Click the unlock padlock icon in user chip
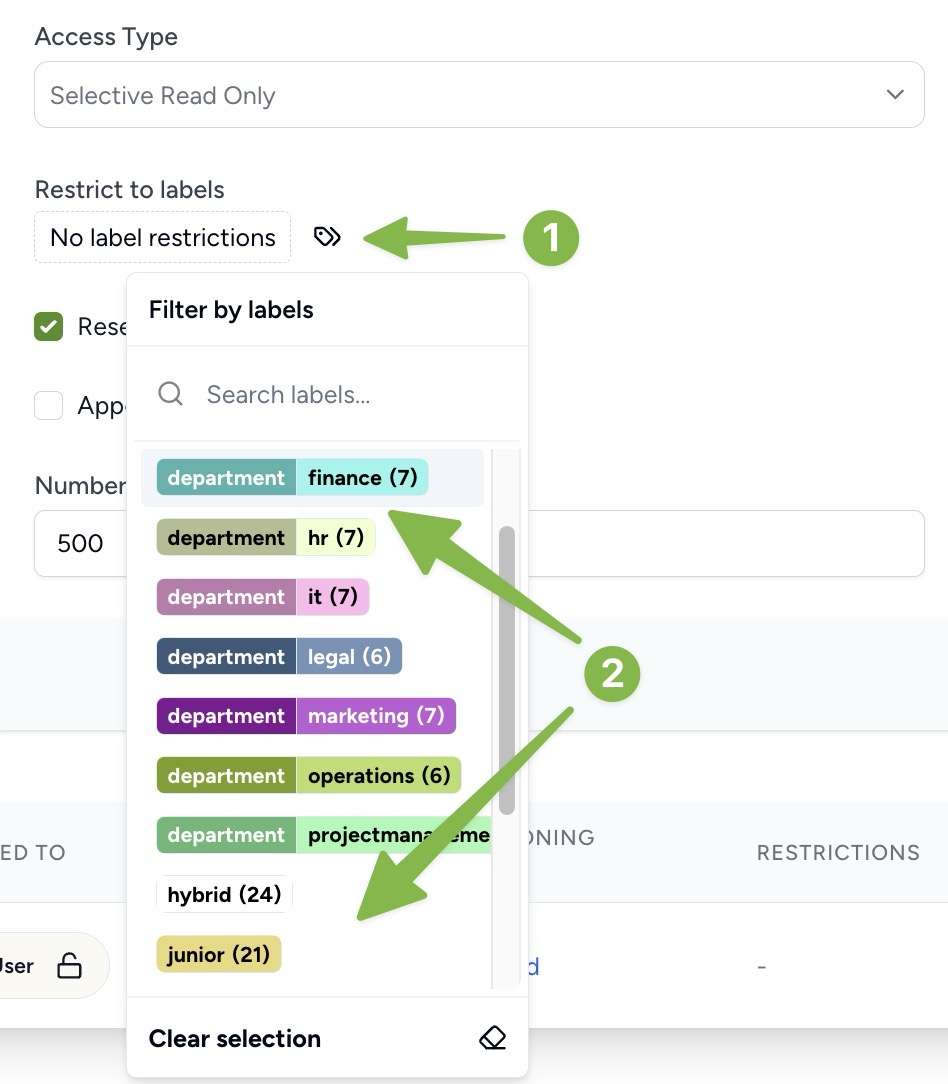Viewport: 948px width, 1084px height. [69, 966]
